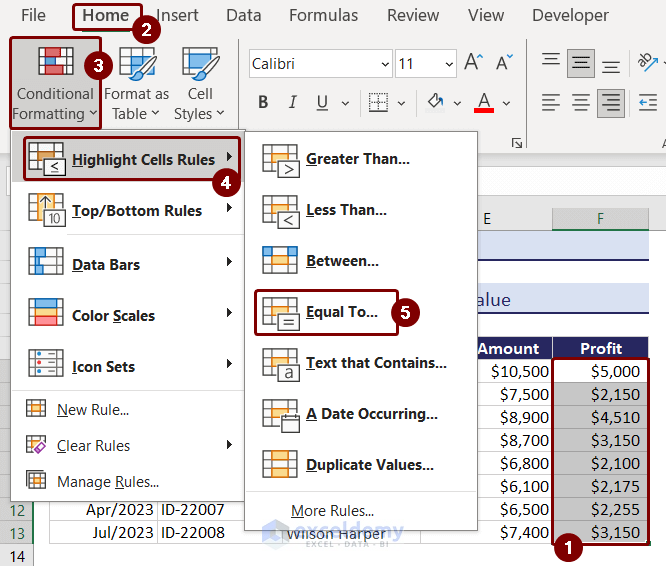
Task: Click the Fill Color paint bucket icon
Action: pyautogui.click(x=435, y=102)
